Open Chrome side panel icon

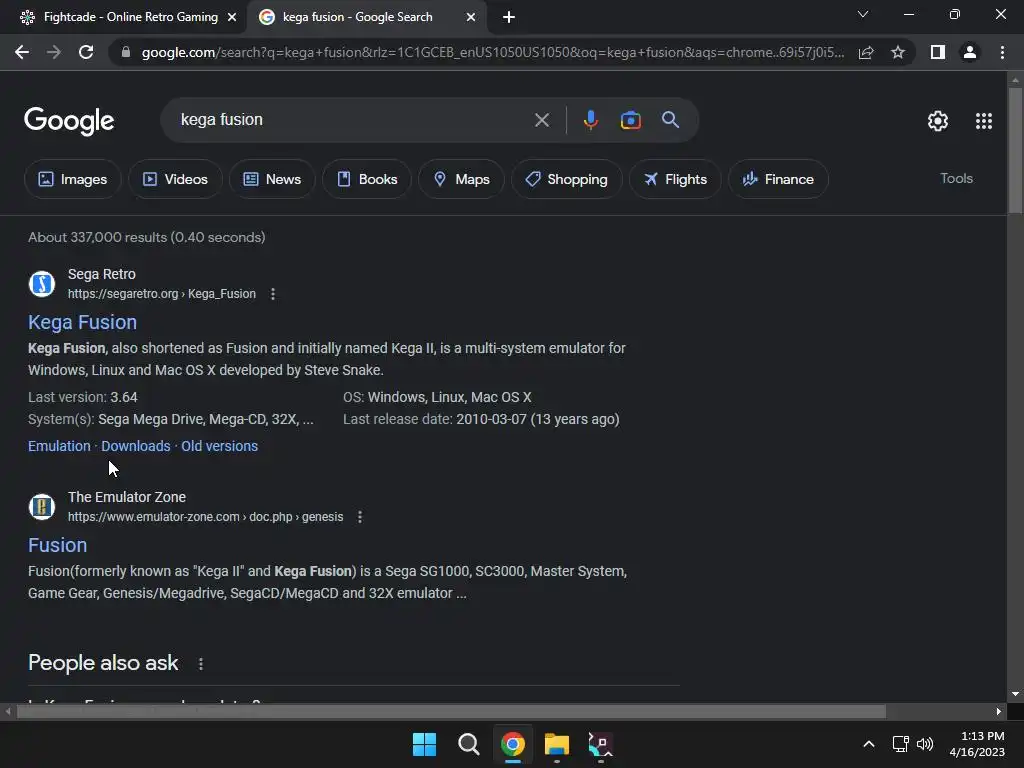coord(938,52)
